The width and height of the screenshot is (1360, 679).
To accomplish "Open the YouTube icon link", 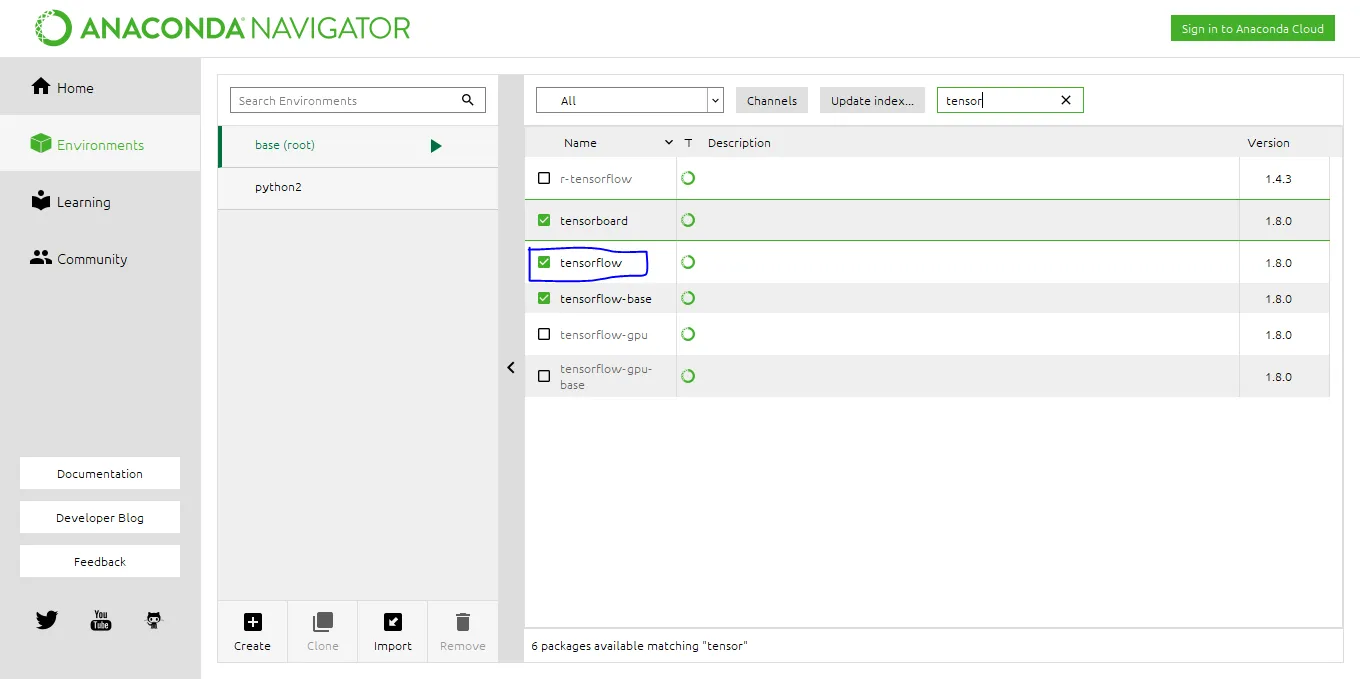I will 101,620.
